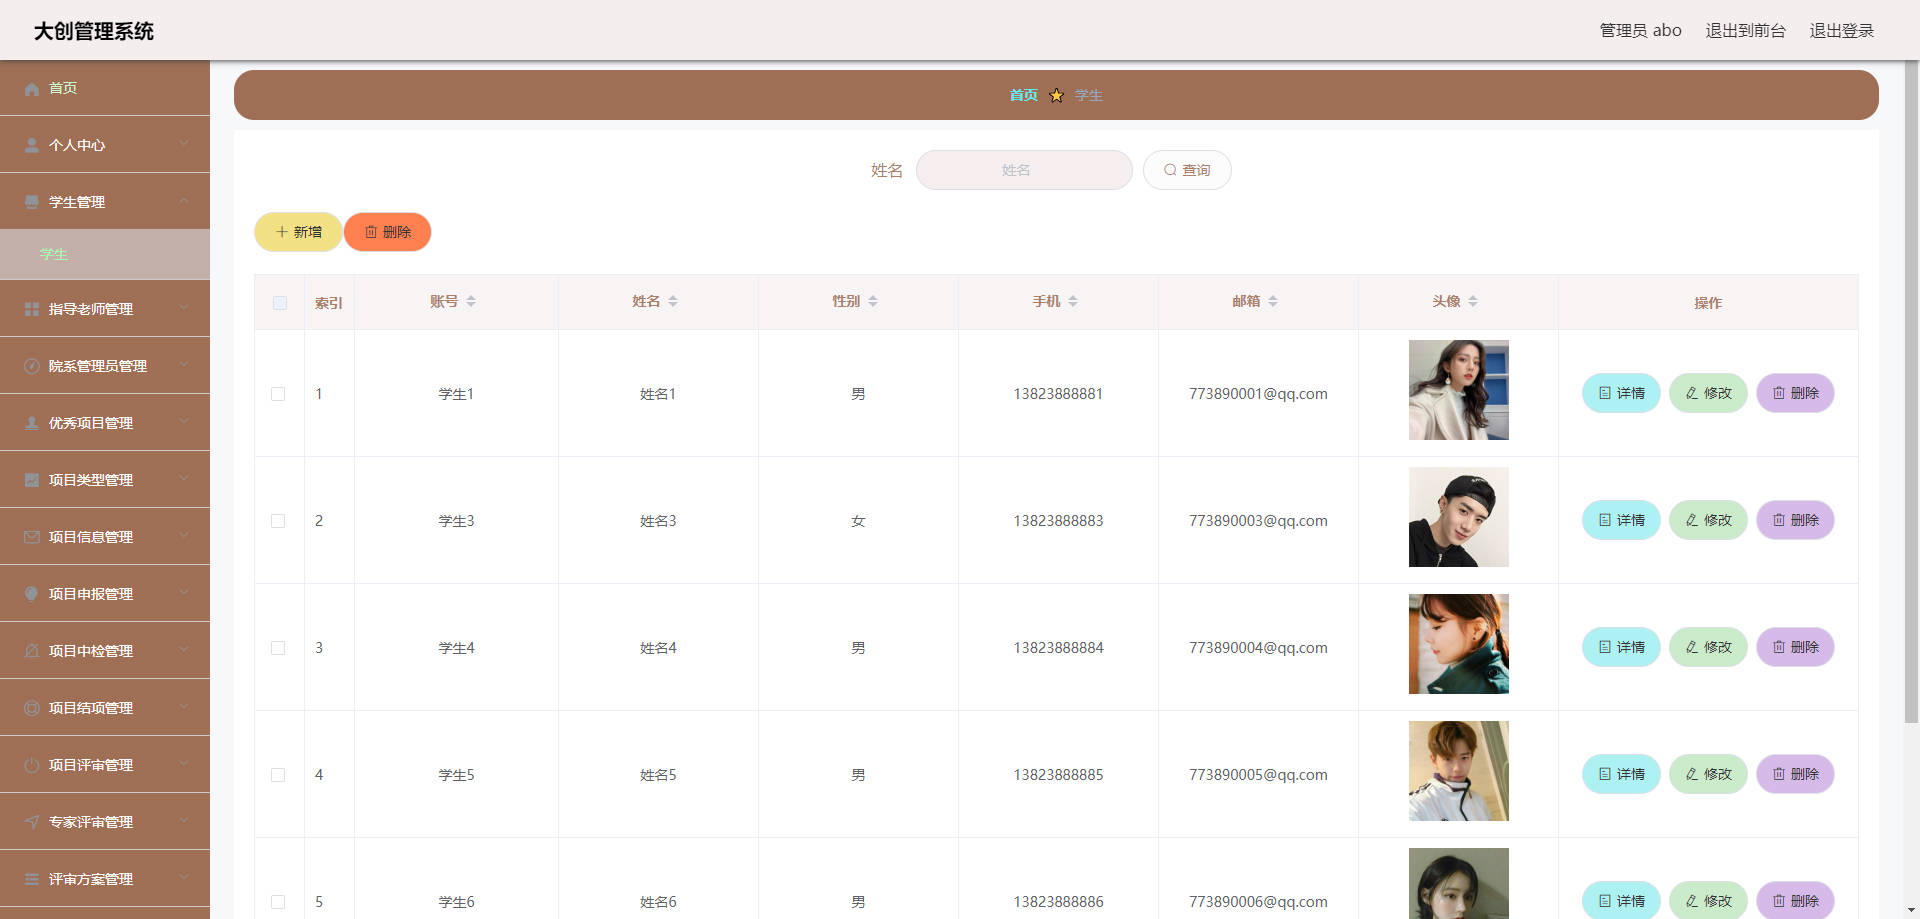Click the icon beside 项目申报管理
The width and height of the screenshot is (1920, 919).
click(x=32, y=594)
